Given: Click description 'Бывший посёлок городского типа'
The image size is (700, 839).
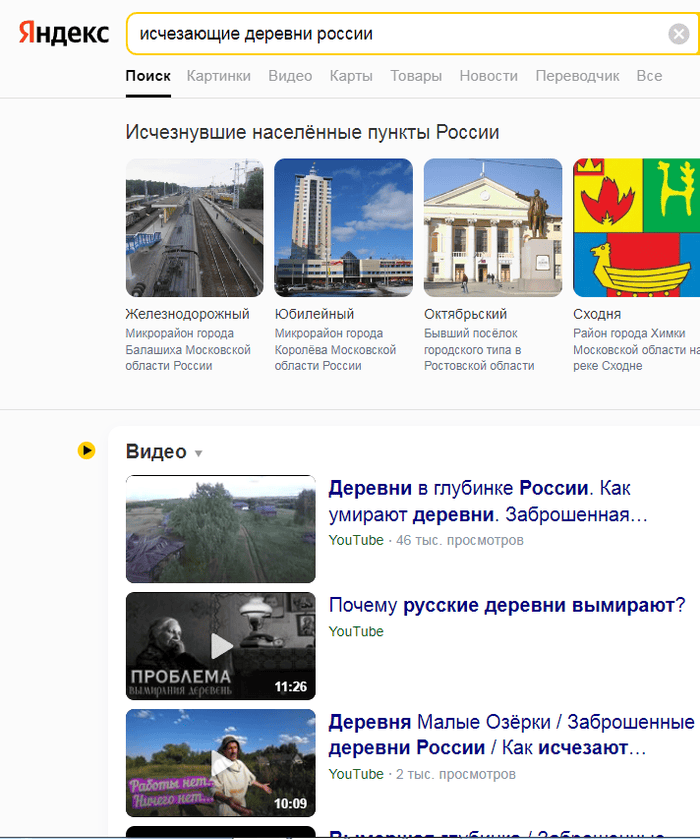Looking at the screenshot, I should [479, 349].
